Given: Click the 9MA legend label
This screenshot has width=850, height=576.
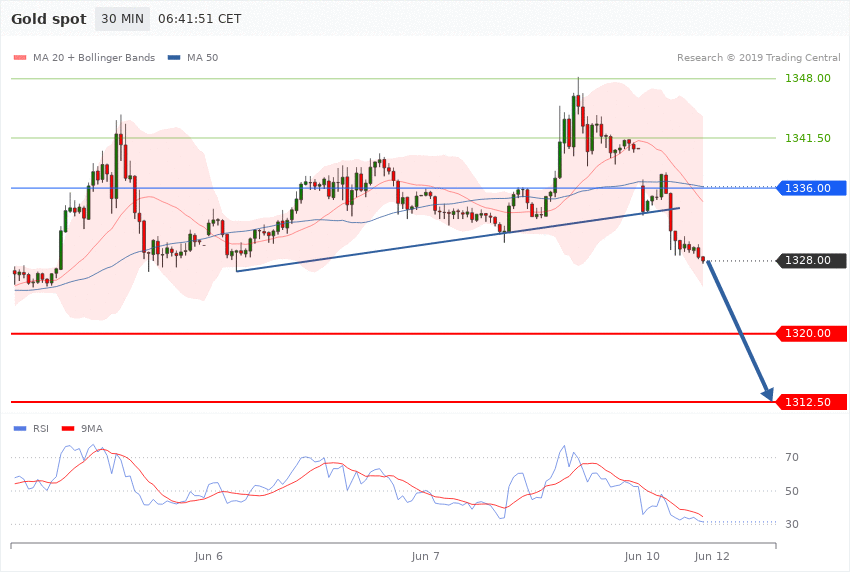Looking at the screenshot, I should pyautogui.click(x=92, y=429).
